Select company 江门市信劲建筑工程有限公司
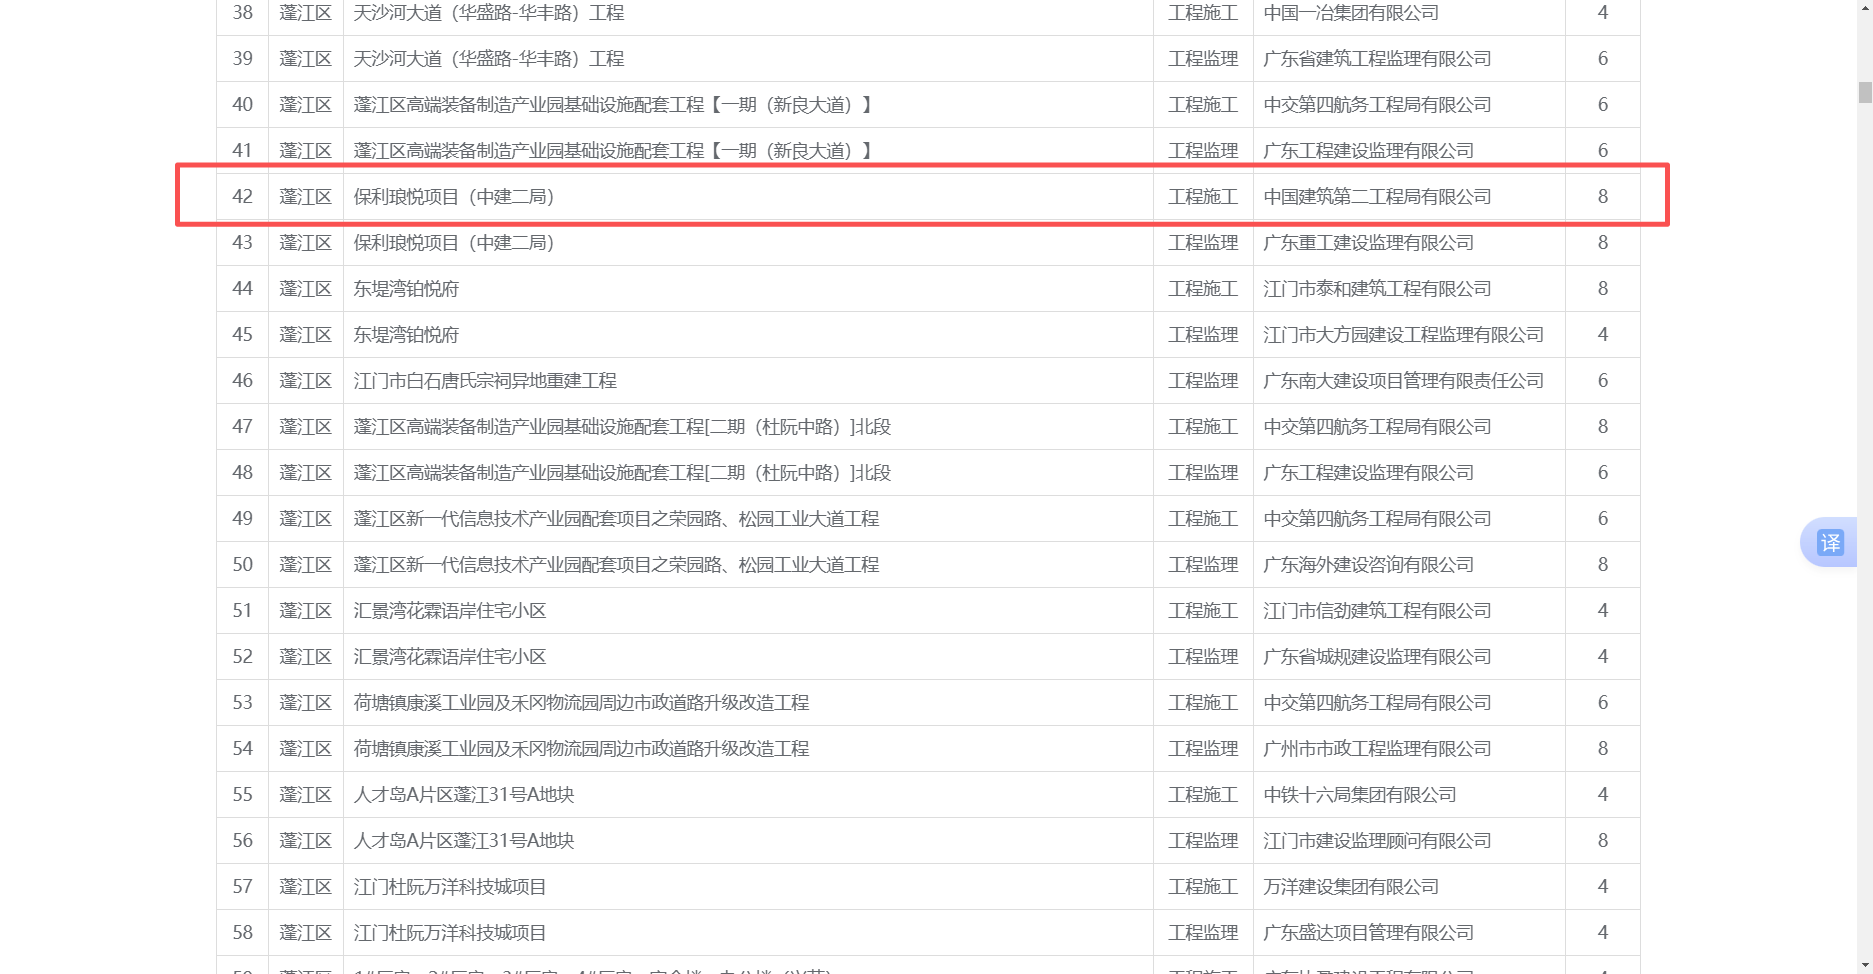This screenshot has width=1873, height=974. tap(1377, 611)
